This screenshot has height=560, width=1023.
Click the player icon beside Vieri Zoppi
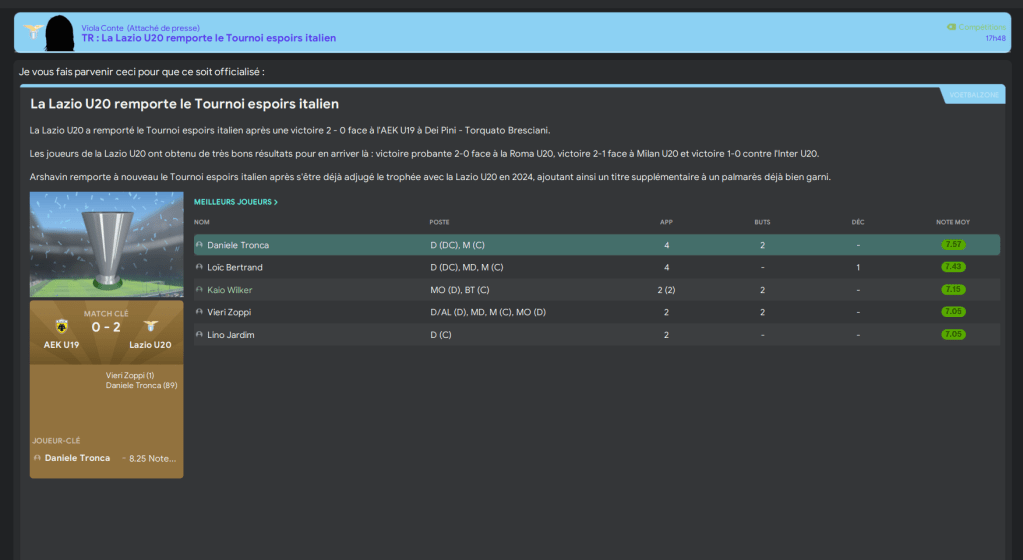click(199, 312)
